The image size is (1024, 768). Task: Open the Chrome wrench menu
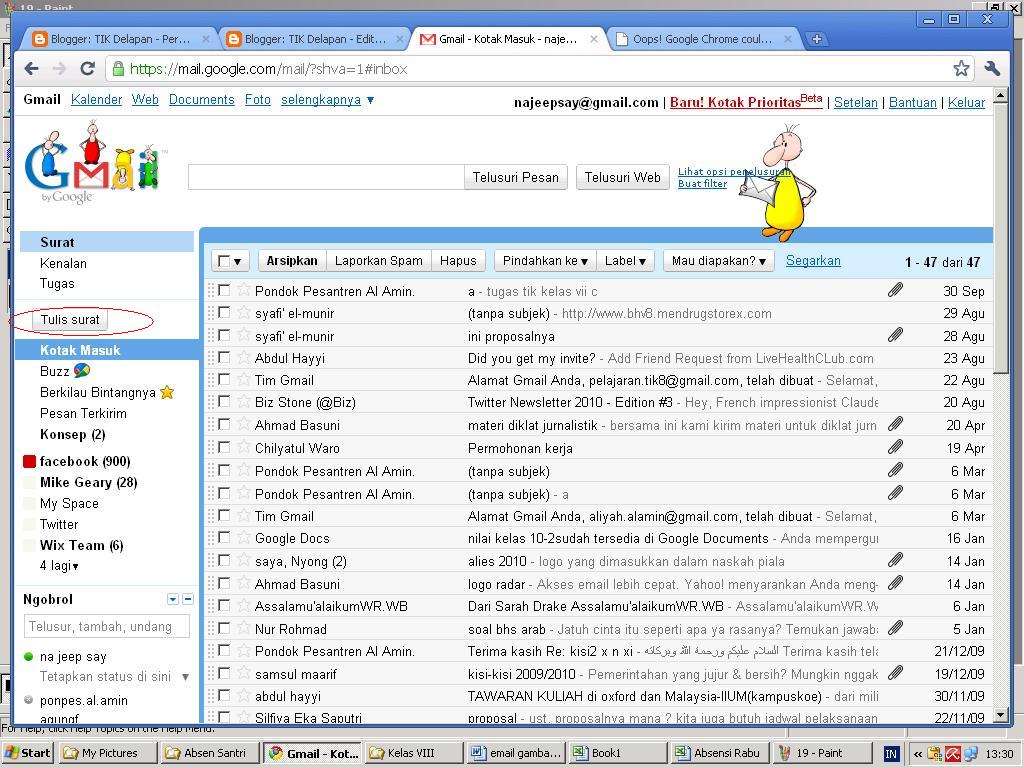coord(992,69)
